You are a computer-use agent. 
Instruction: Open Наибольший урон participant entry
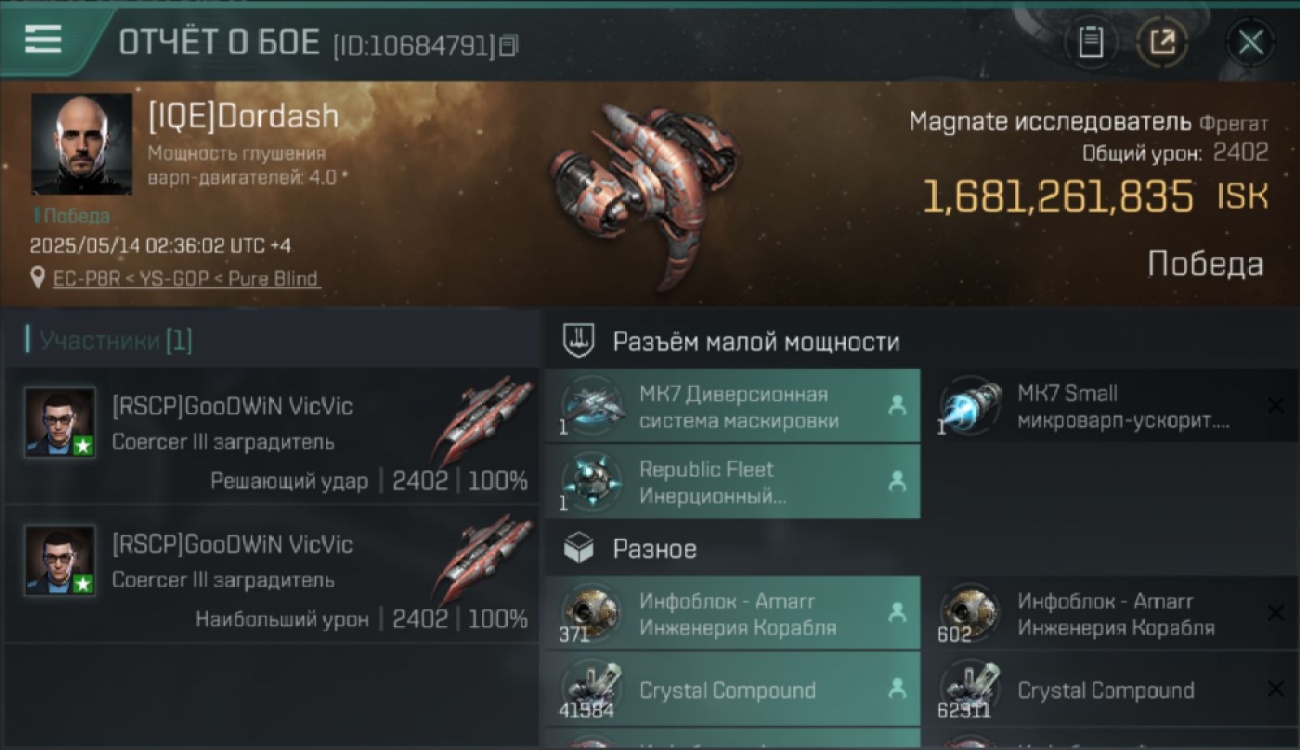(272, 574)
